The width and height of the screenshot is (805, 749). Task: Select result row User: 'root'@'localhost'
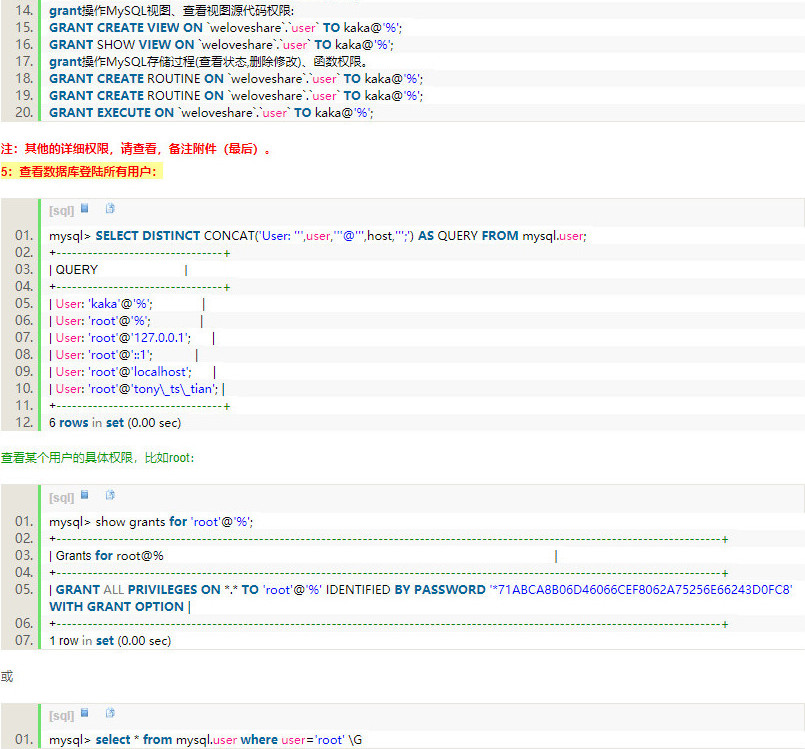[132, 372]
